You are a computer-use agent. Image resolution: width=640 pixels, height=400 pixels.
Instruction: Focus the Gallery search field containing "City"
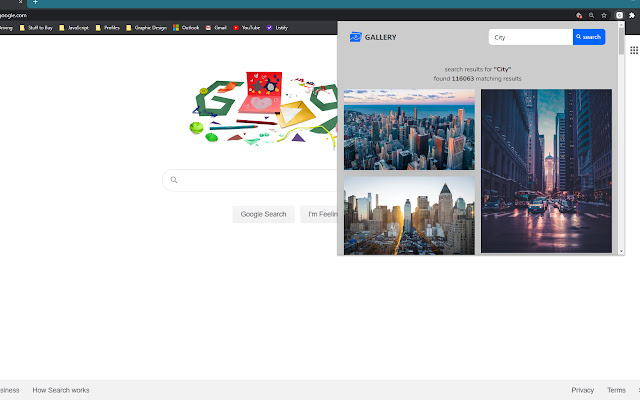tap(531, 37)
